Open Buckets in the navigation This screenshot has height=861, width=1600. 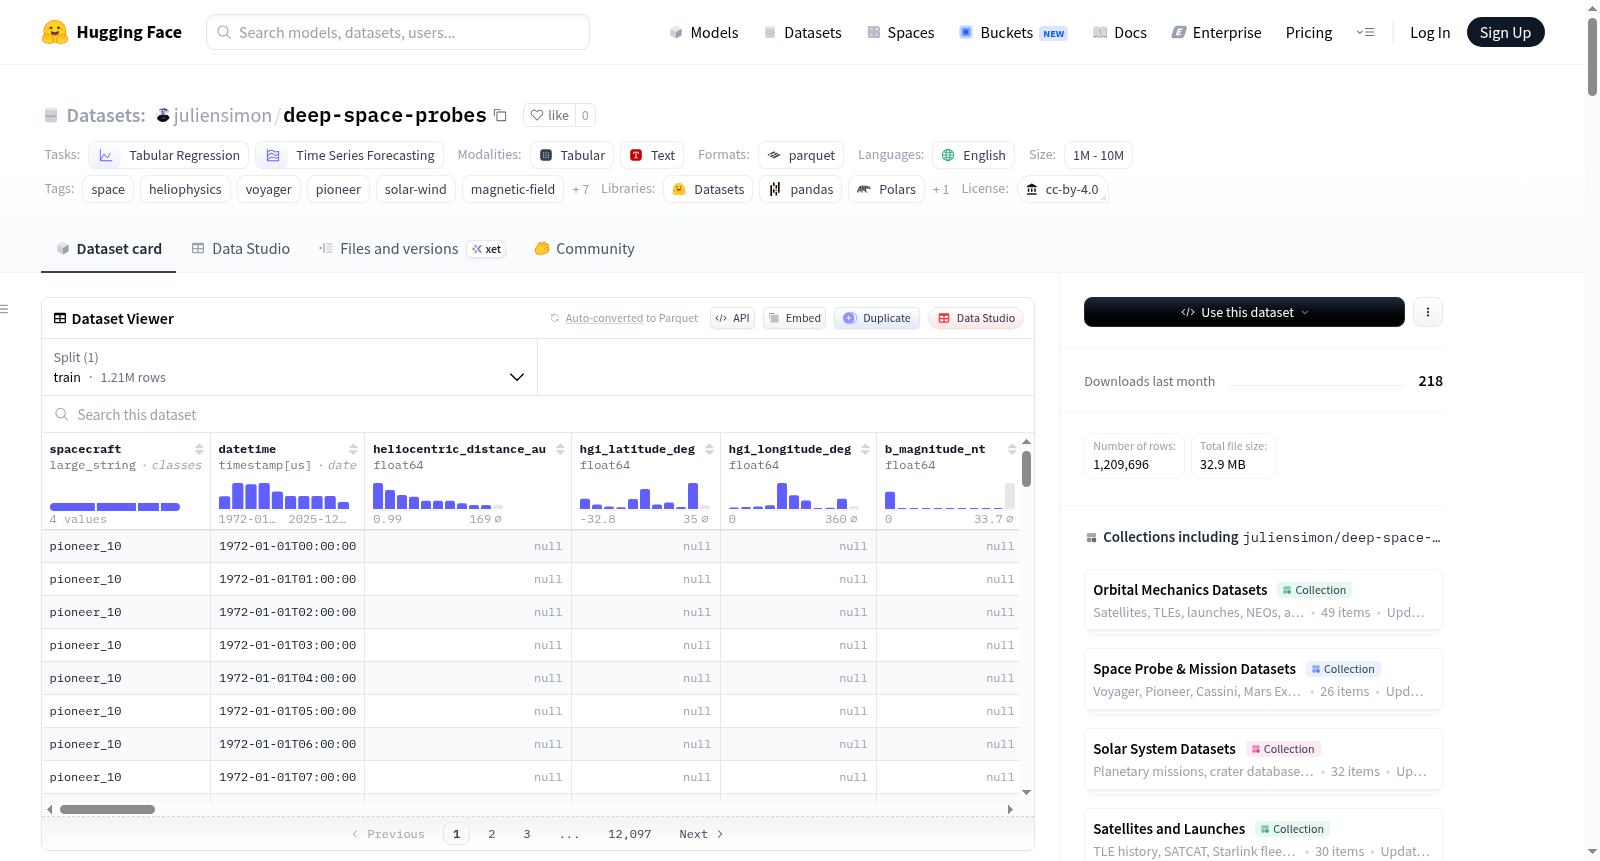pyautogui.click(x=1013, y=32)
